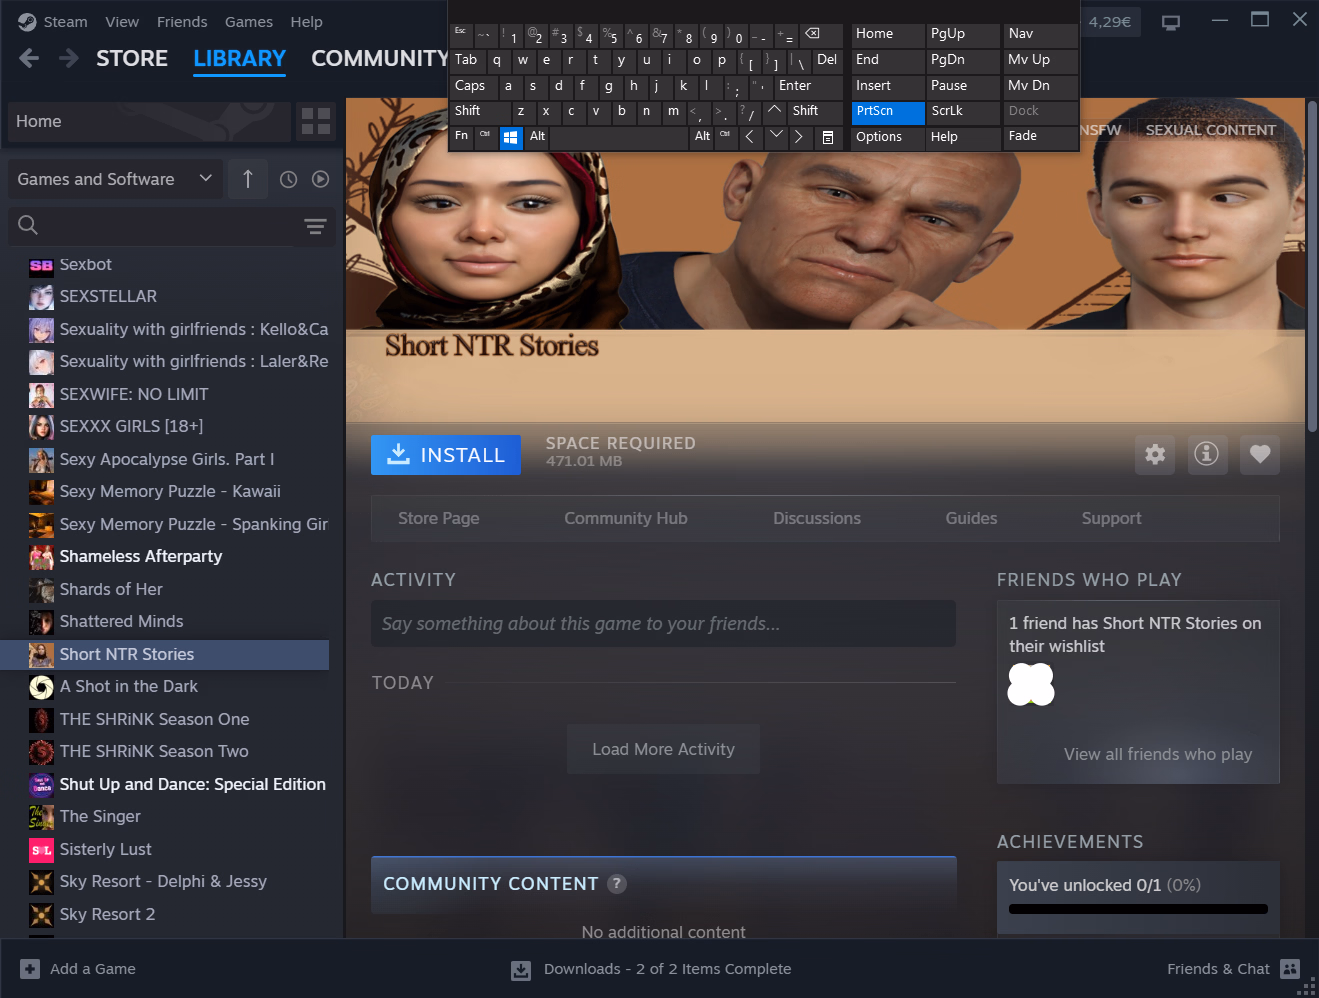Click the INSTALL button
This screenshot has height=998, width=1319.
click(x=446, y=455)
